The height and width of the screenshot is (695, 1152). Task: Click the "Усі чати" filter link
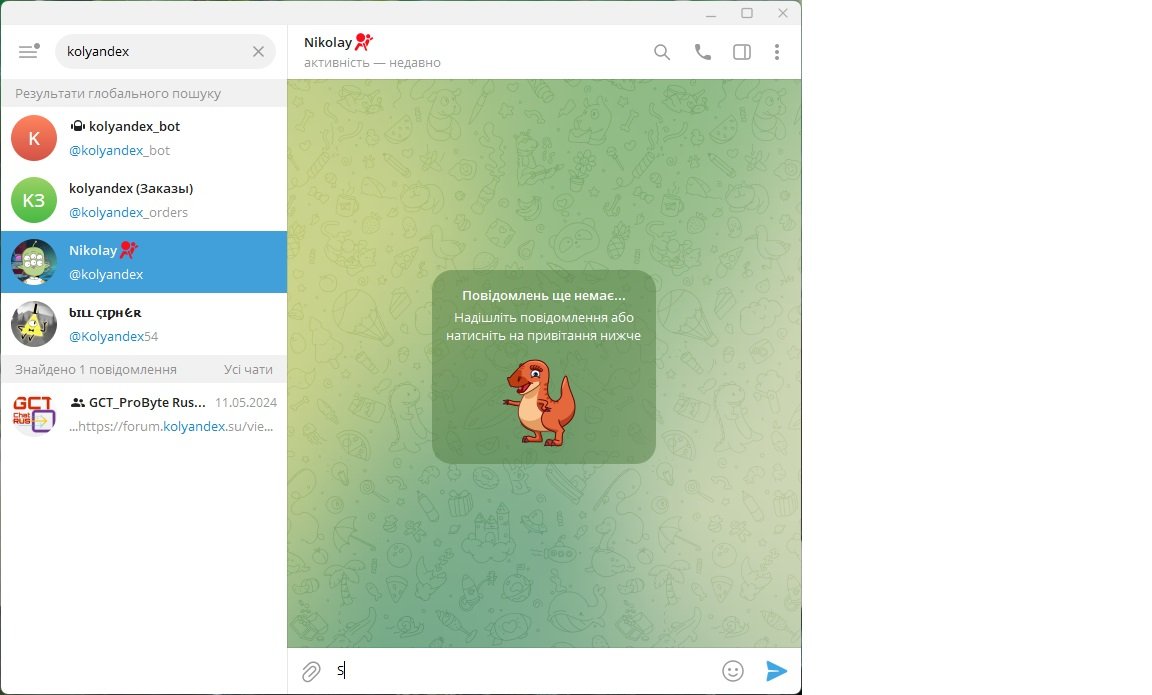[x=248, y=369]
